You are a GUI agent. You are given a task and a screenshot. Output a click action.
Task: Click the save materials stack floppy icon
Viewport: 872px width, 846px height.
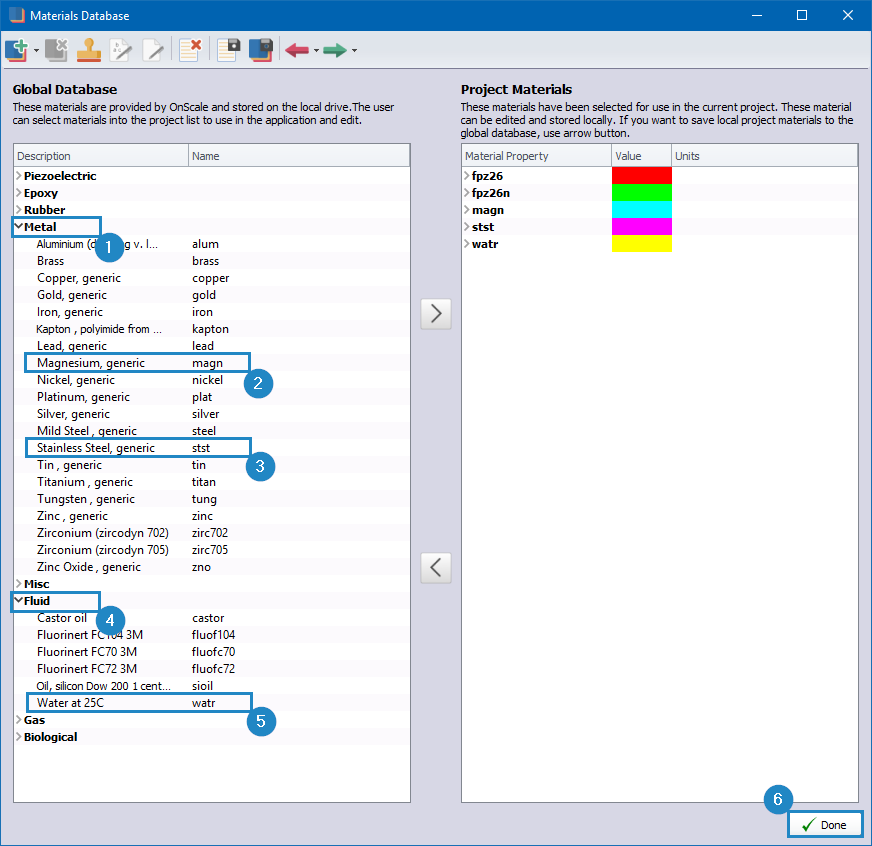(261, 50)
